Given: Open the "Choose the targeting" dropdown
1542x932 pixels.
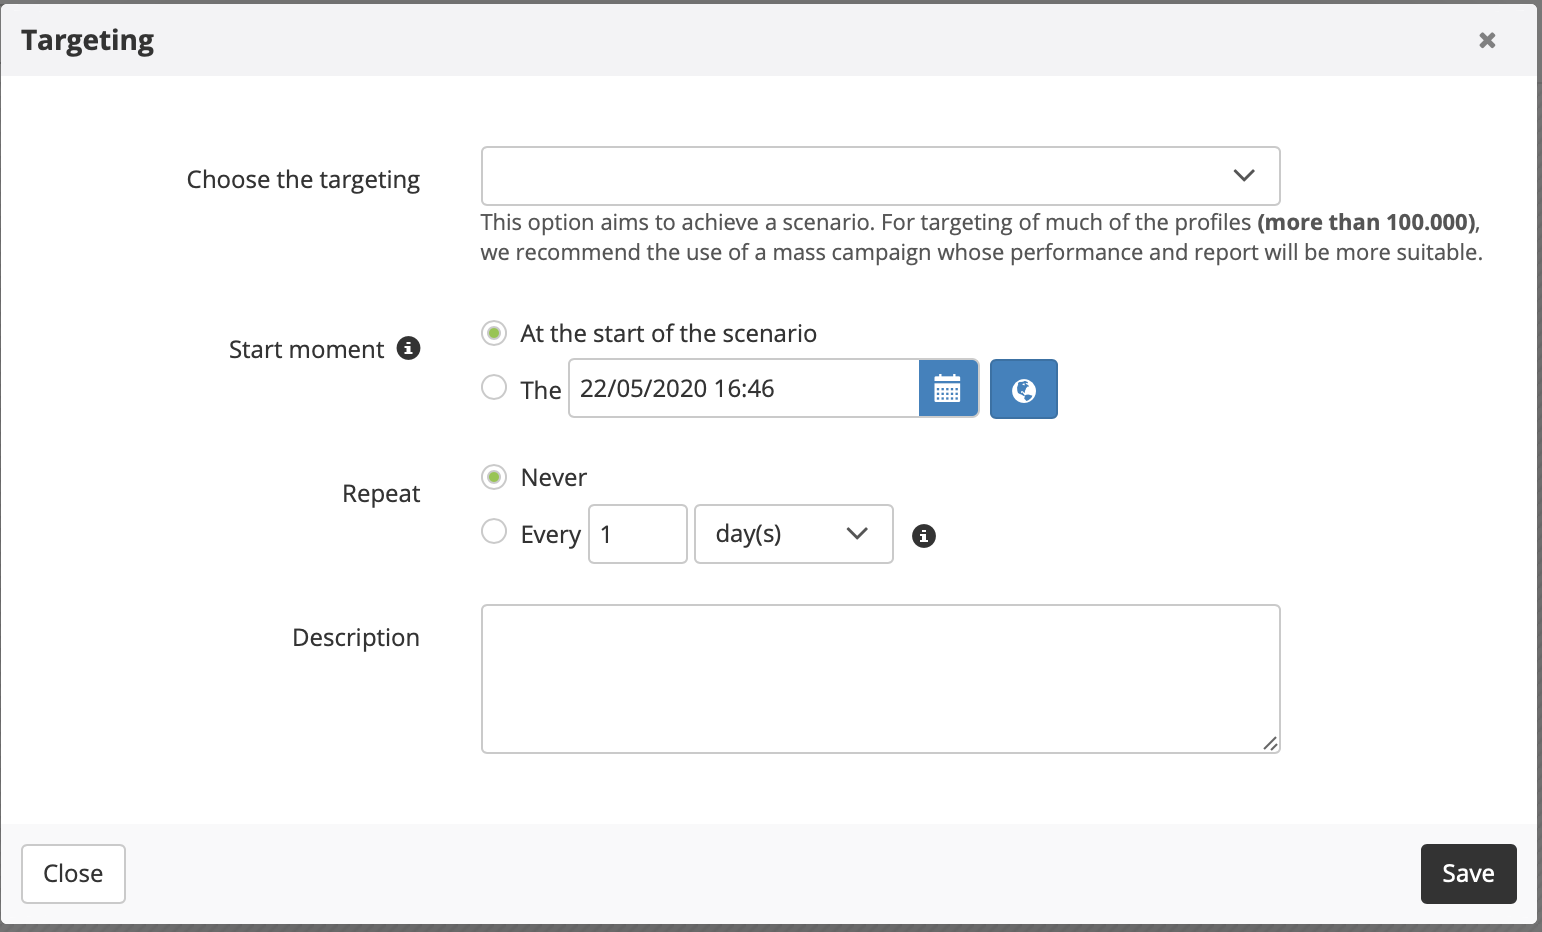Looking at the screenshot, I should tap(880, 176).
